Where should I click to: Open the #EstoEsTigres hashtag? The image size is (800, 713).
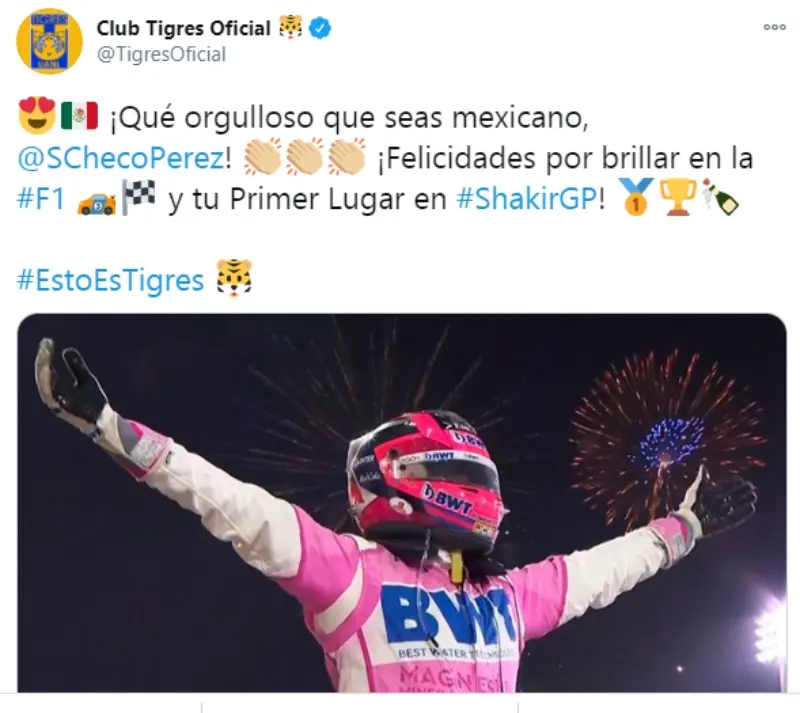coord(111,280)
